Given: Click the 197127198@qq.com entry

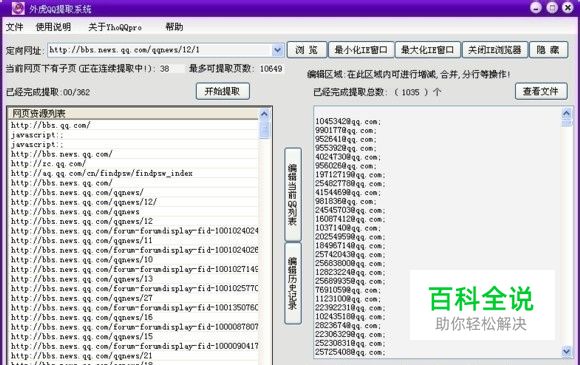Looking at the screenshot, I should 350,175.
